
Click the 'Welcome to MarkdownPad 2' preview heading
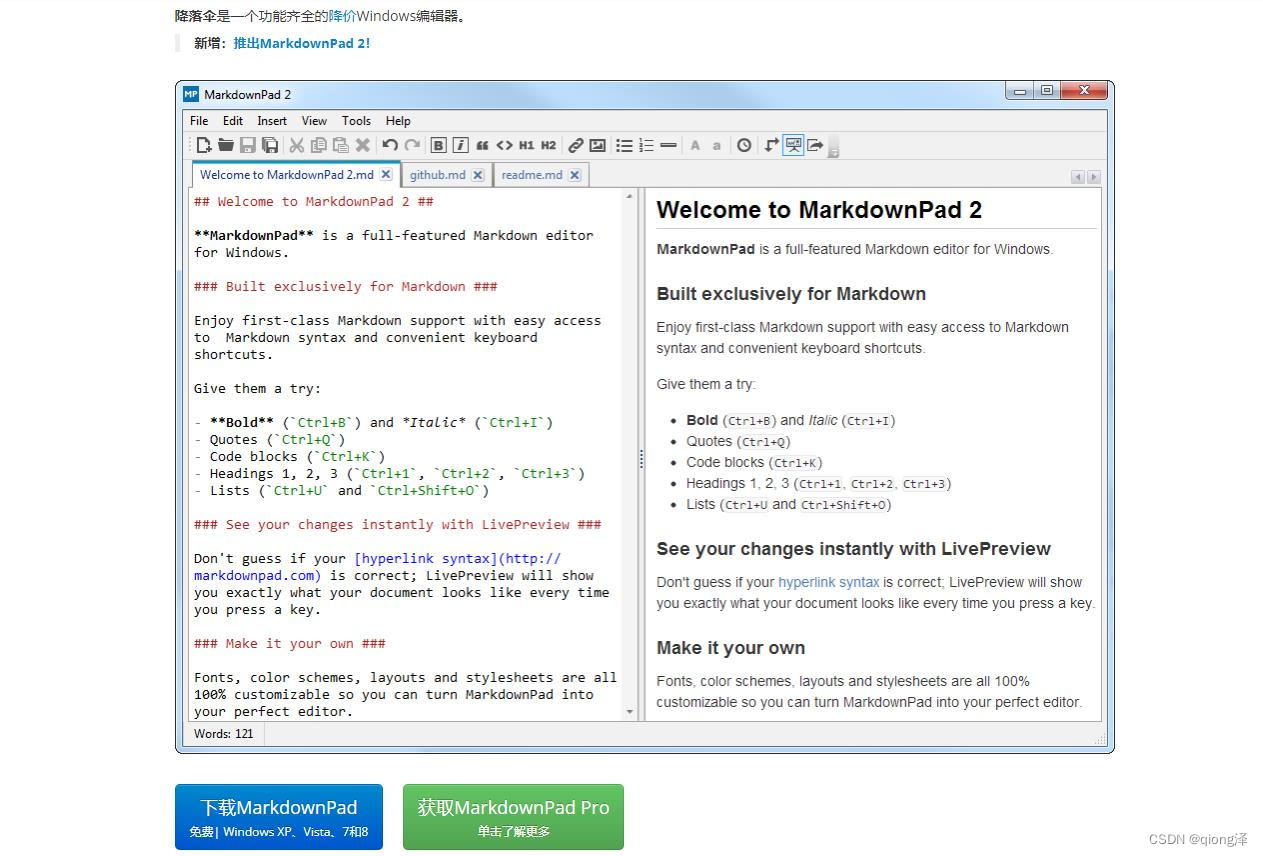(x=819, y=210)
